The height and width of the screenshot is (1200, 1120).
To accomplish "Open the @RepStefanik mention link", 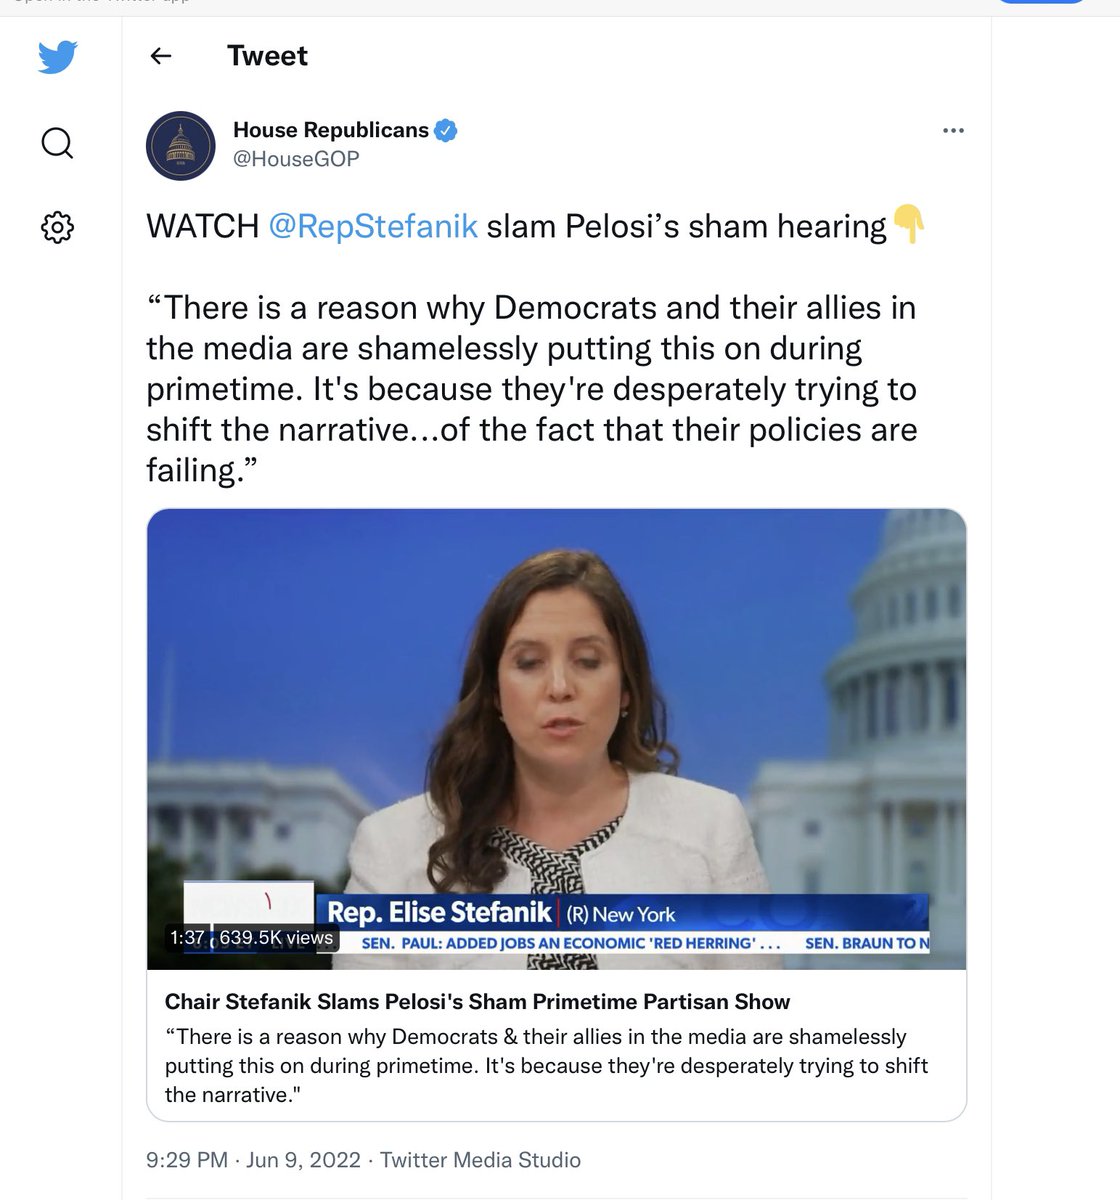I will point(373,226).
